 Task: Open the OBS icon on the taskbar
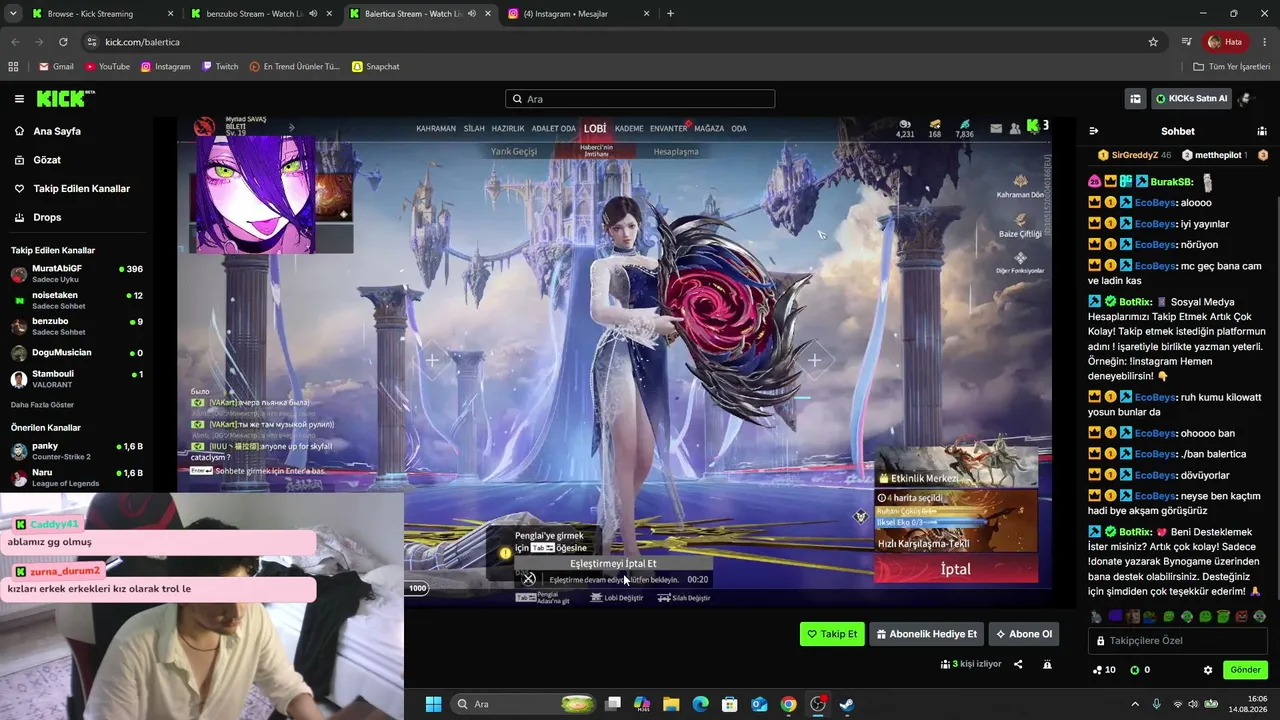818,704
